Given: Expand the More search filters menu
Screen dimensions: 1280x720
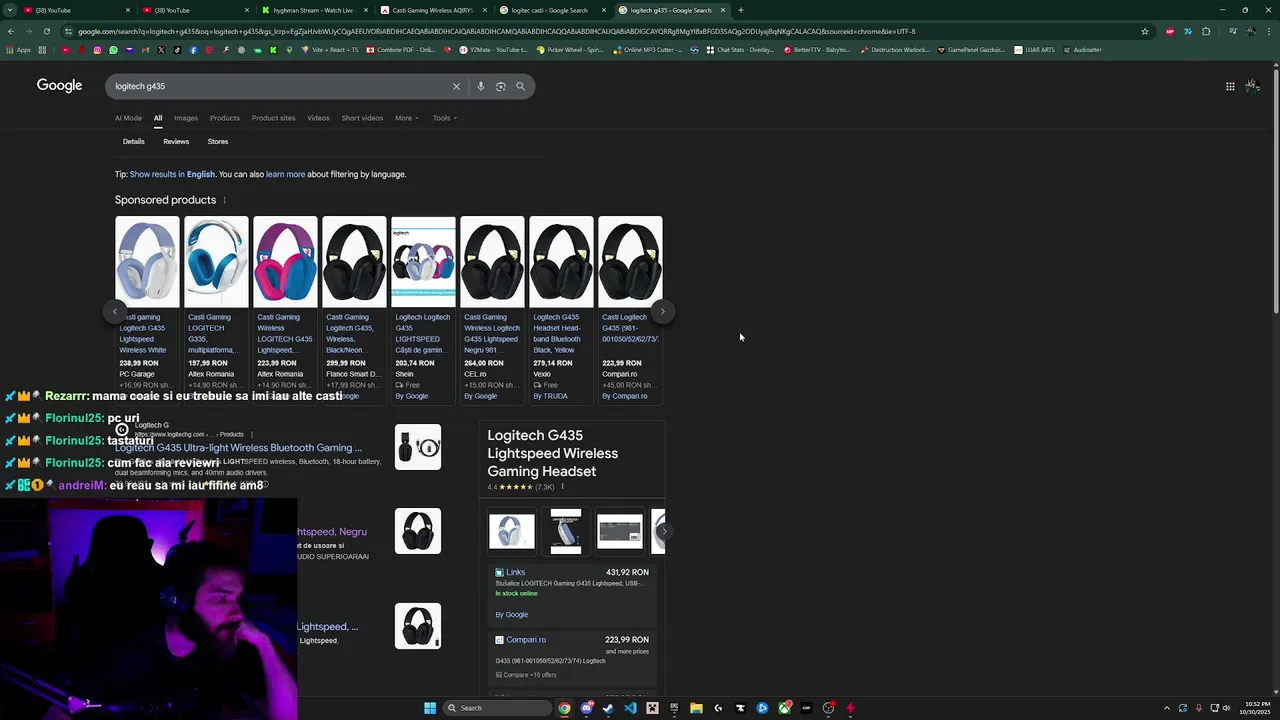Looking at the screenshot, I should tap(407, 118).
